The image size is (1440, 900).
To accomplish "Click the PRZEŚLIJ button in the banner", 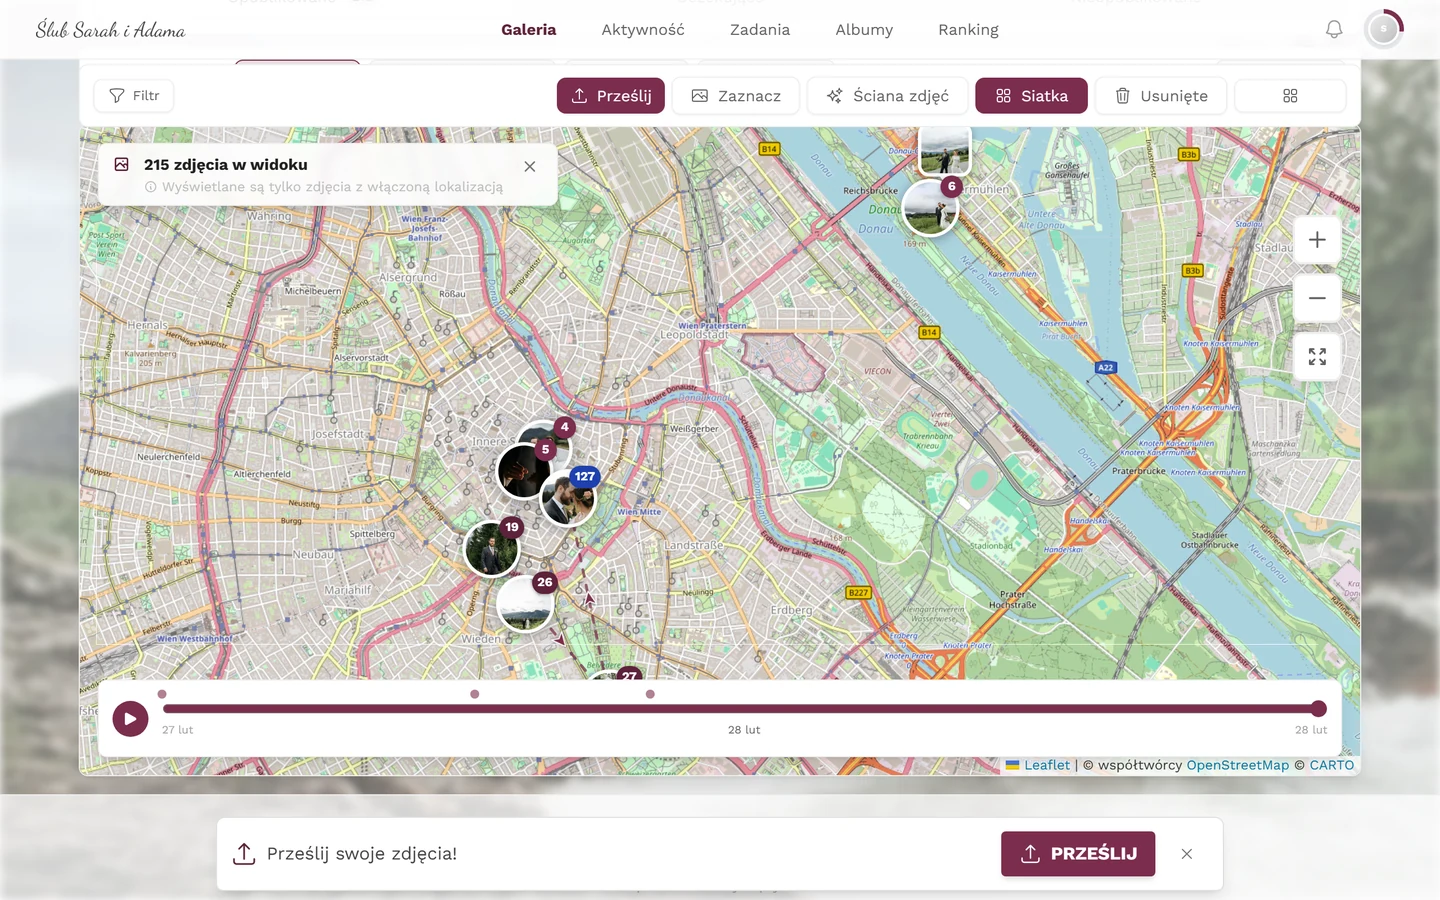I will point(1078,854).
